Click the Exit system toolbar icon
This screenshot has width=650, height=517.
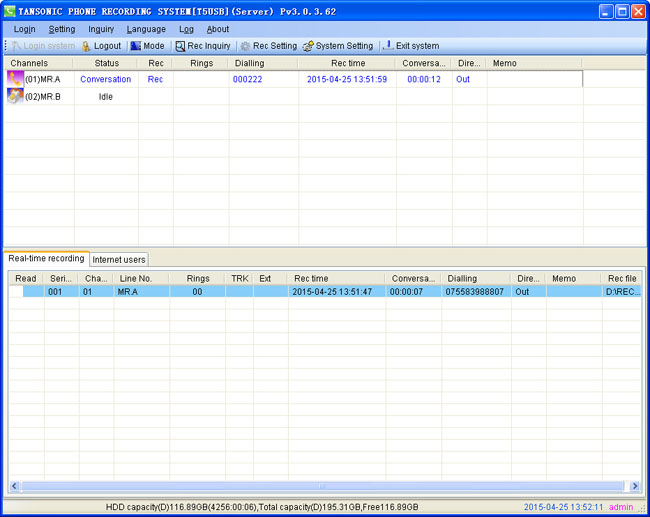pyautogui.click(x=388, y=46)
